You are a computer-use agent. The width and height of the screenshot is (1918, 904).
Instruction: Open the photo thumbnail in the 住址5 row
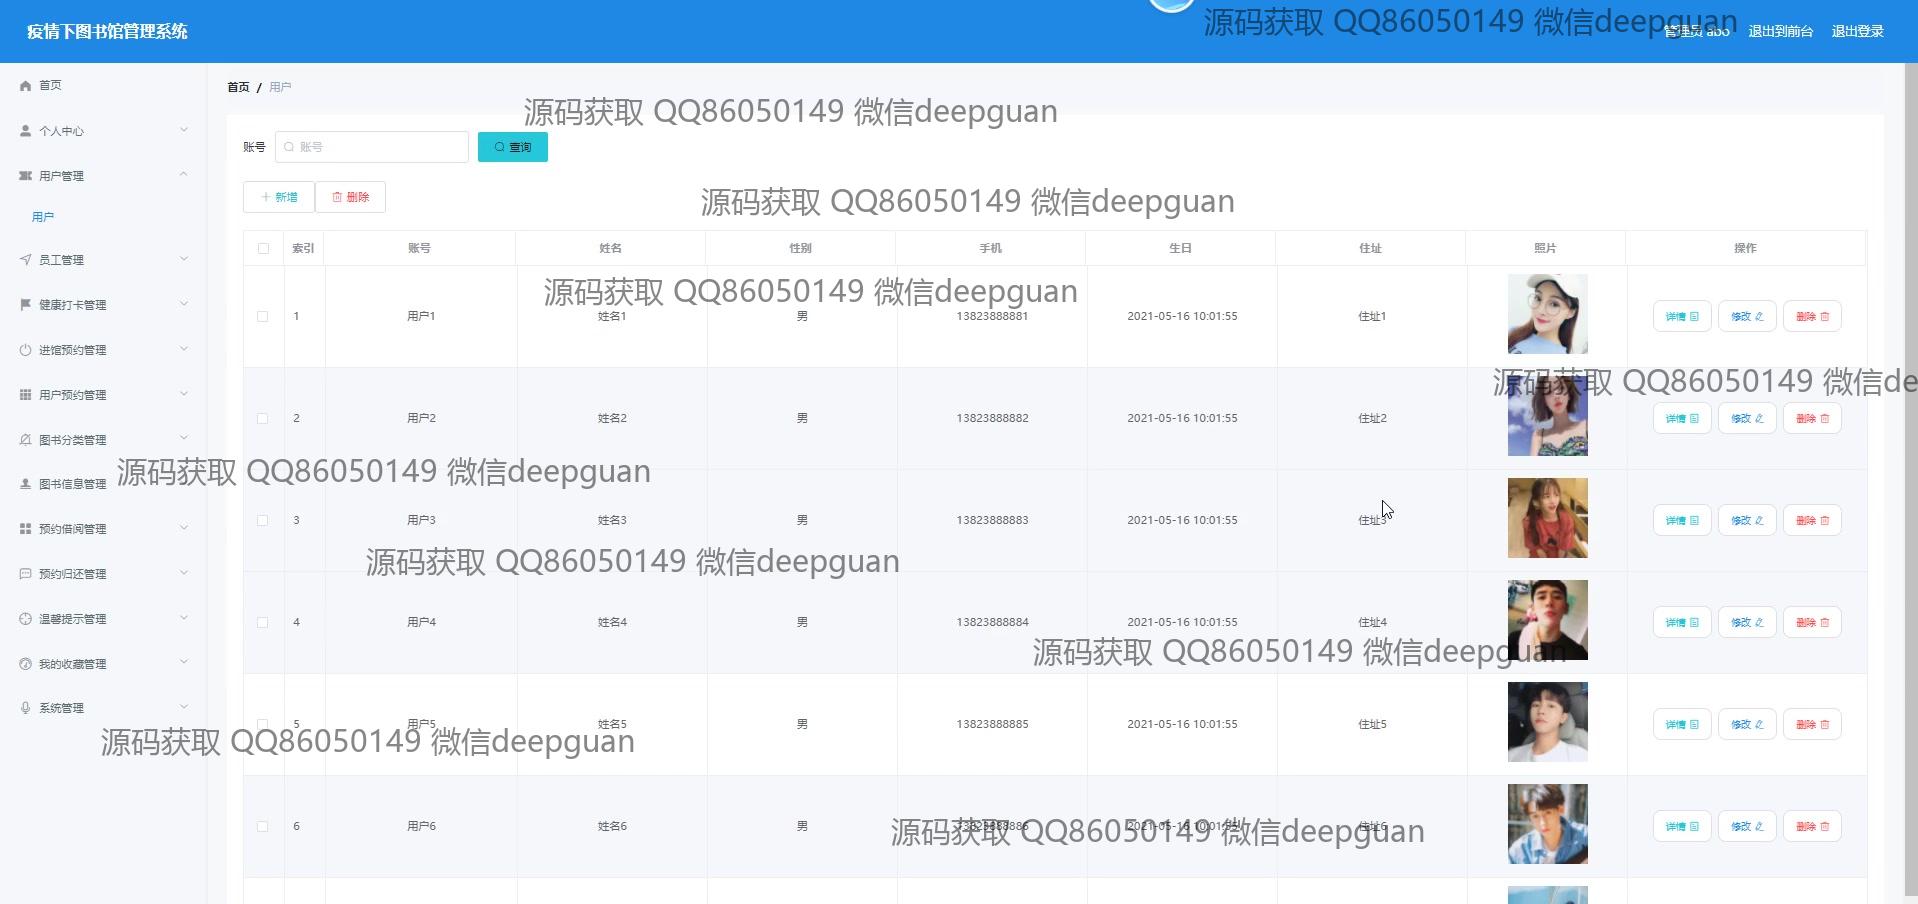(1547, 722)
